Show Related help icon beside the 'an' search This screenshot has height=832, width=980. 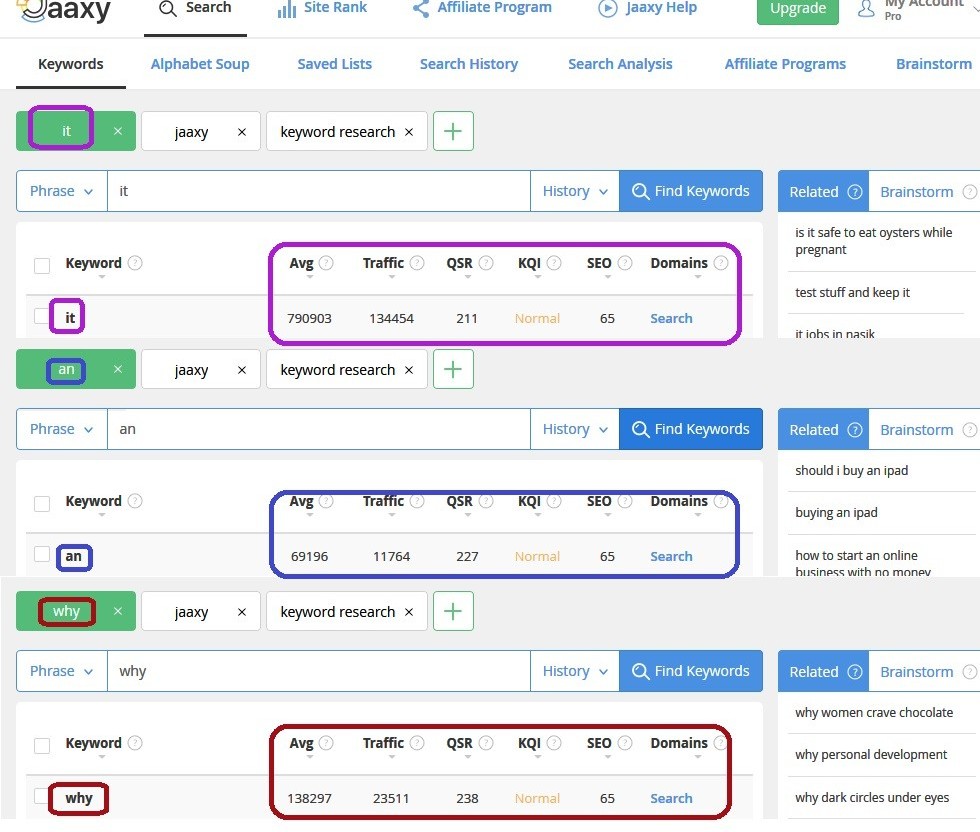[854, 430]
